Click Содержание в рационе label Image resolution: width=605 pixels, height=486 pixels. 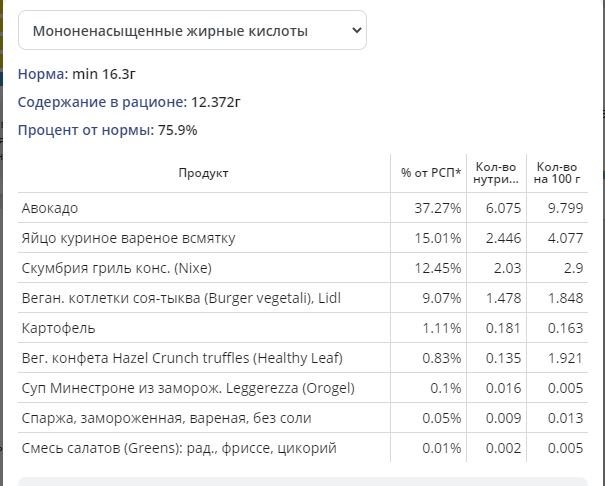coord(102,102)
